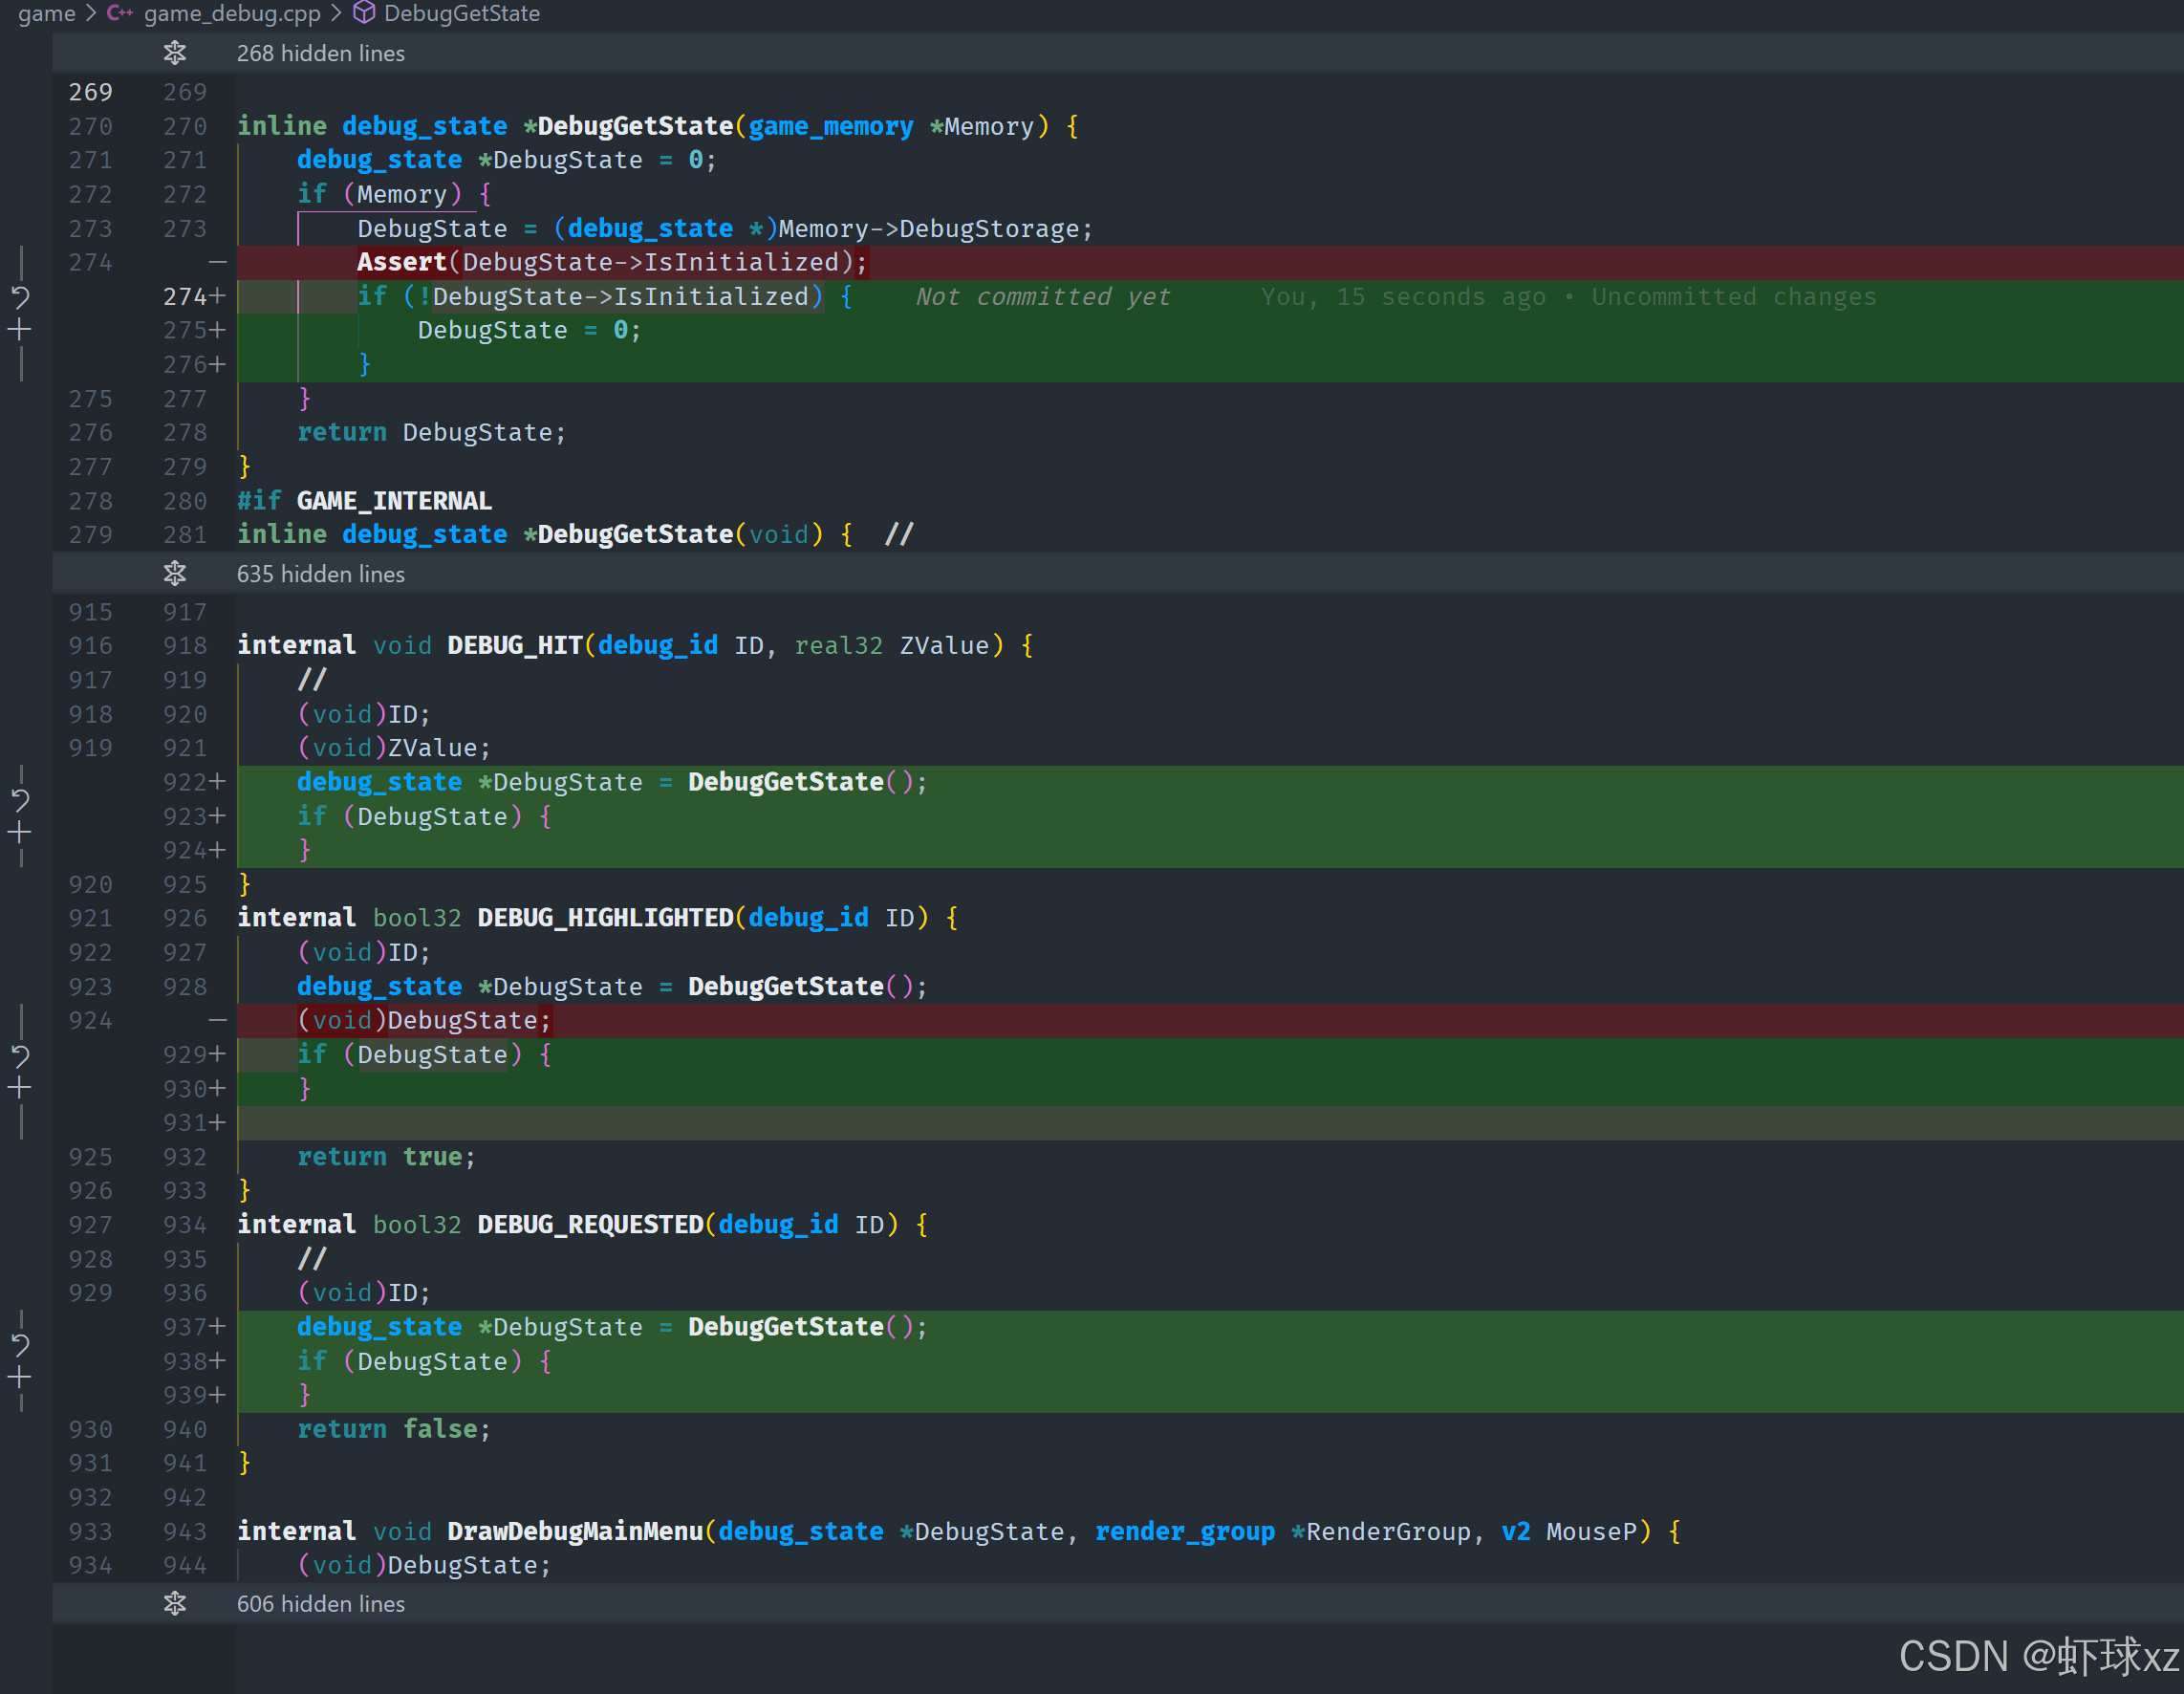This screenshot has height=1694, width=2184.
Task: Revert the DEBUG_HIT added lines 922-924
Action: click(x=20, y=799)
